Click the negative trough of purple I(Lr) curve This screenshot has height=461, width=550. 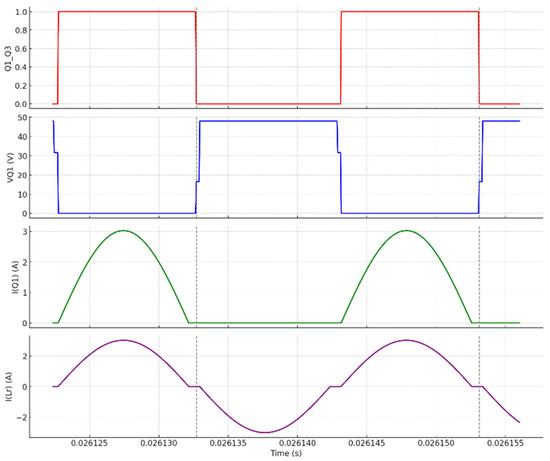click(265, 432)
